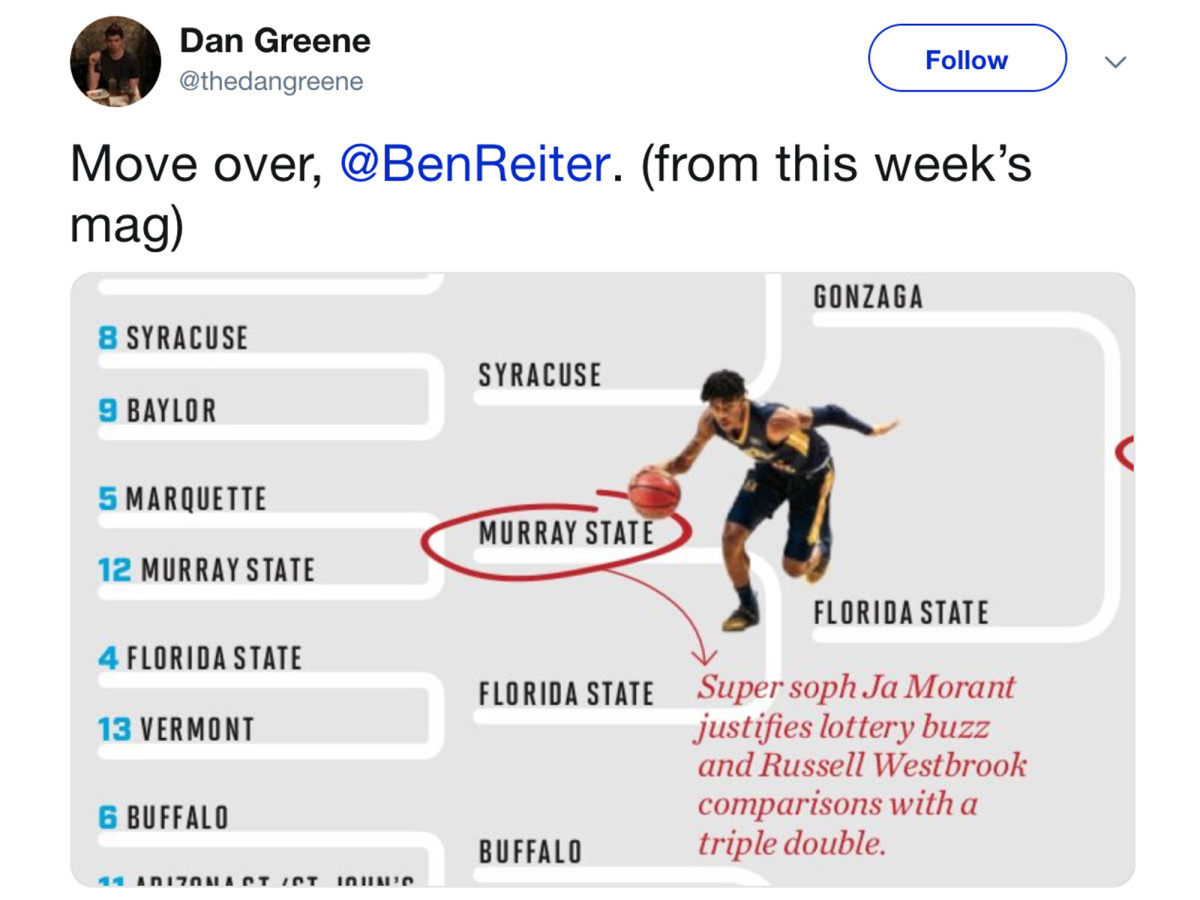Expand the Murray State bracket slot

click(x=567, y=533)
